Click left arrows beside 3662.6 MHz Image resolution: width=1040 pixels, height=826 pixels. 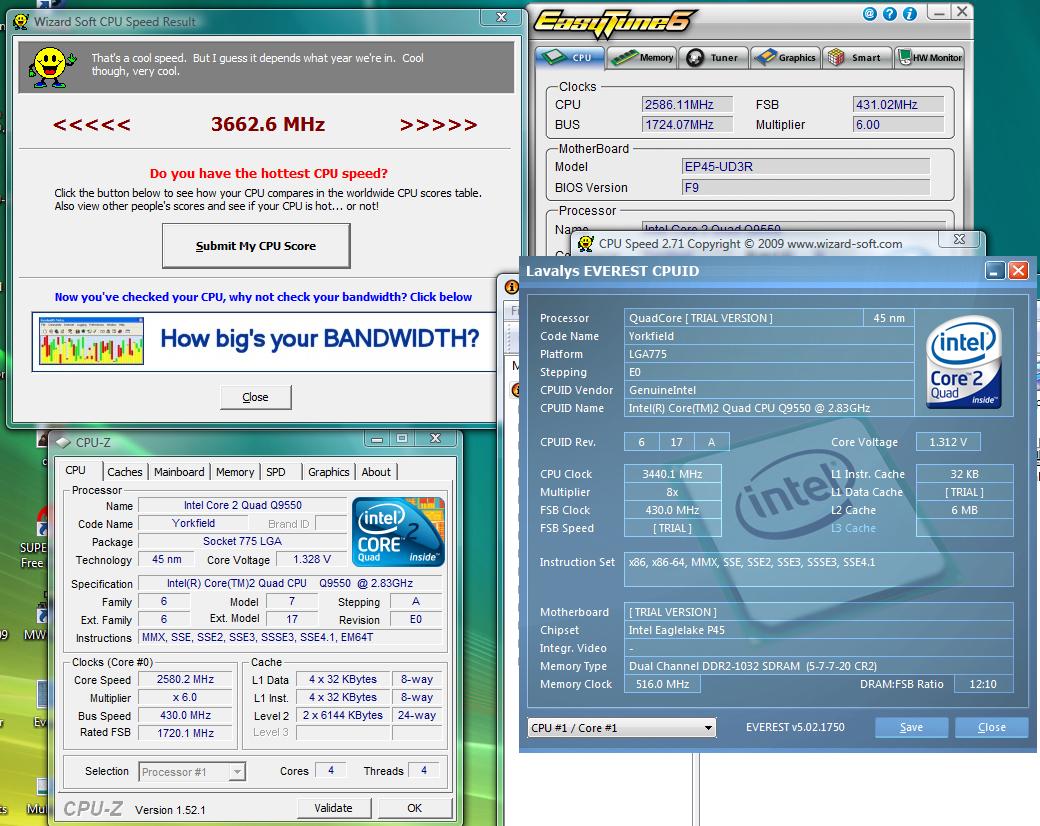click(x=92, y=125)
